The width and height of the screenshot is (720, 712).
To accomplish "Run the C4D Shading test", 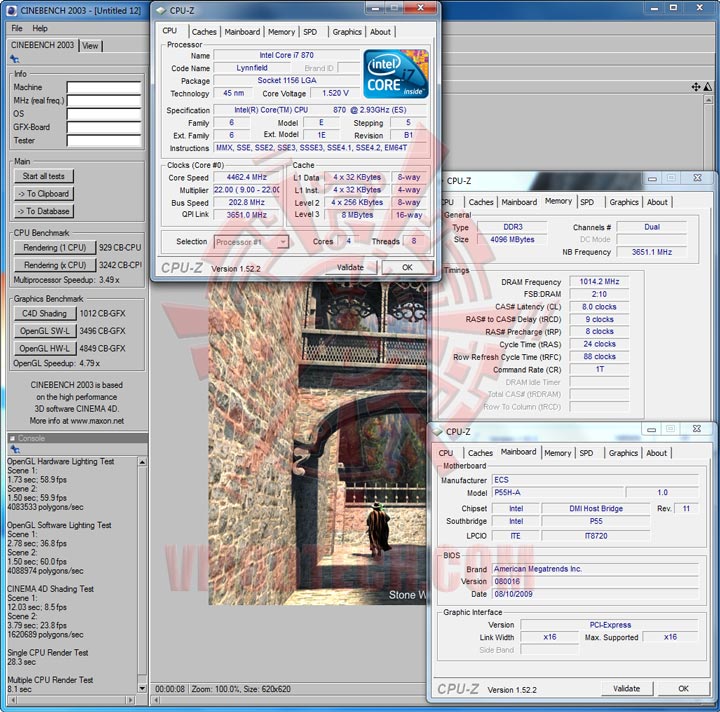I will click(45, 314).
